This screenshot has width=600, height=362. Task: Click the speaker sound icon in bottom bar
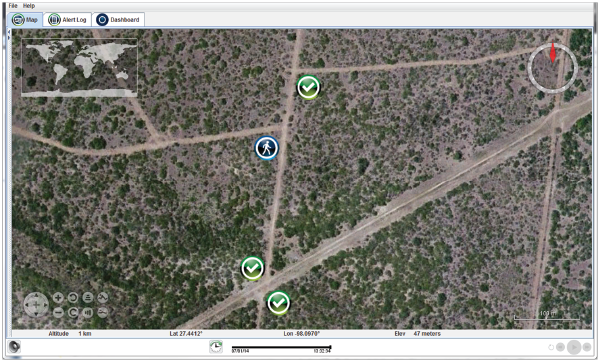(x=14, y=347)
